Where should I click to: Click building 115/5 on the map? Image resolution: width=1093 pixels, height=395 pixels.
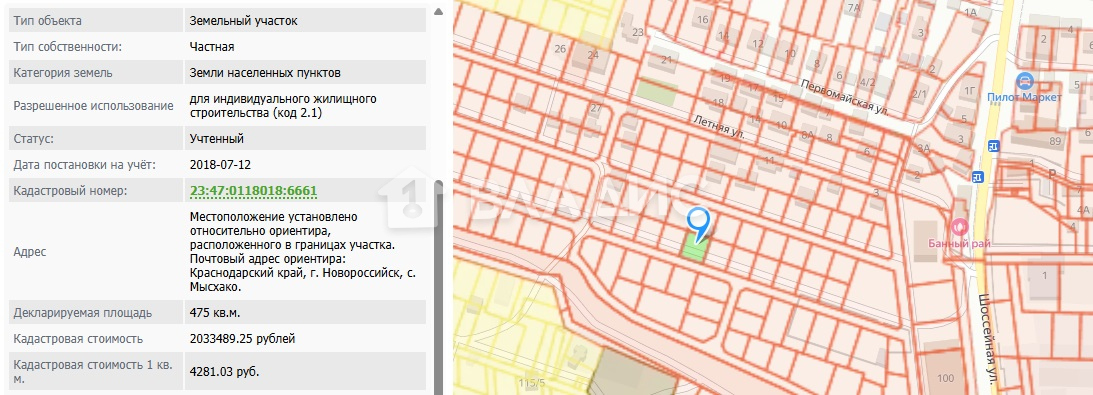[533, 383]
